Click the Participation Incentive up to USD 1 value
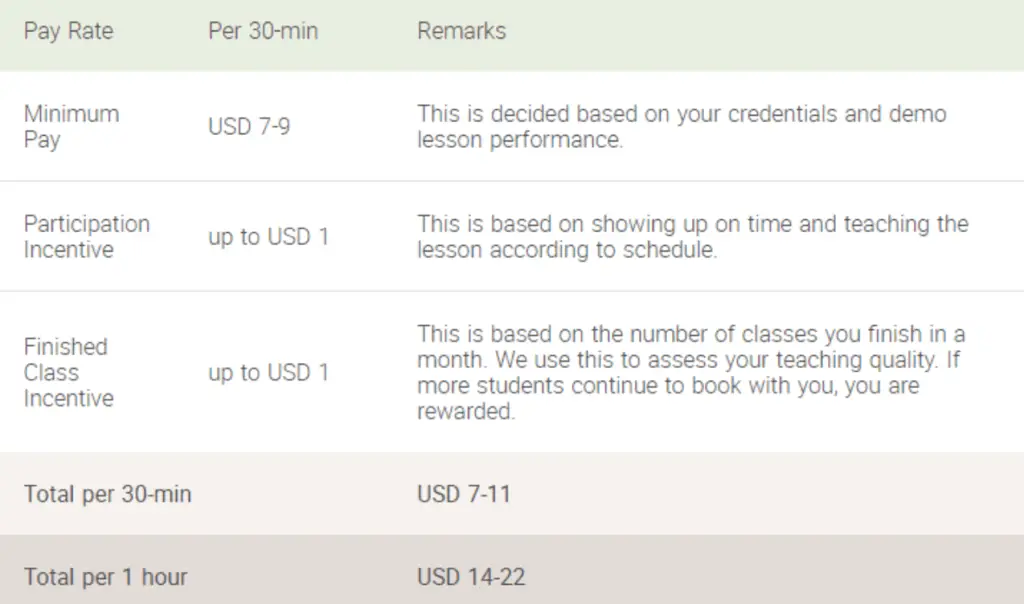Viewport: 1024px width, 604px height. 268,236
